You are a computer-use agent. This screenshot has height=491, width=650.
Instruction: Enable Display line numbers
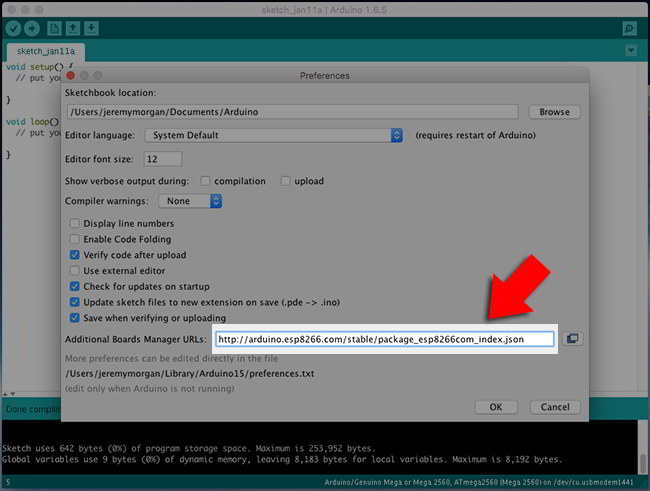pos(75,224)
